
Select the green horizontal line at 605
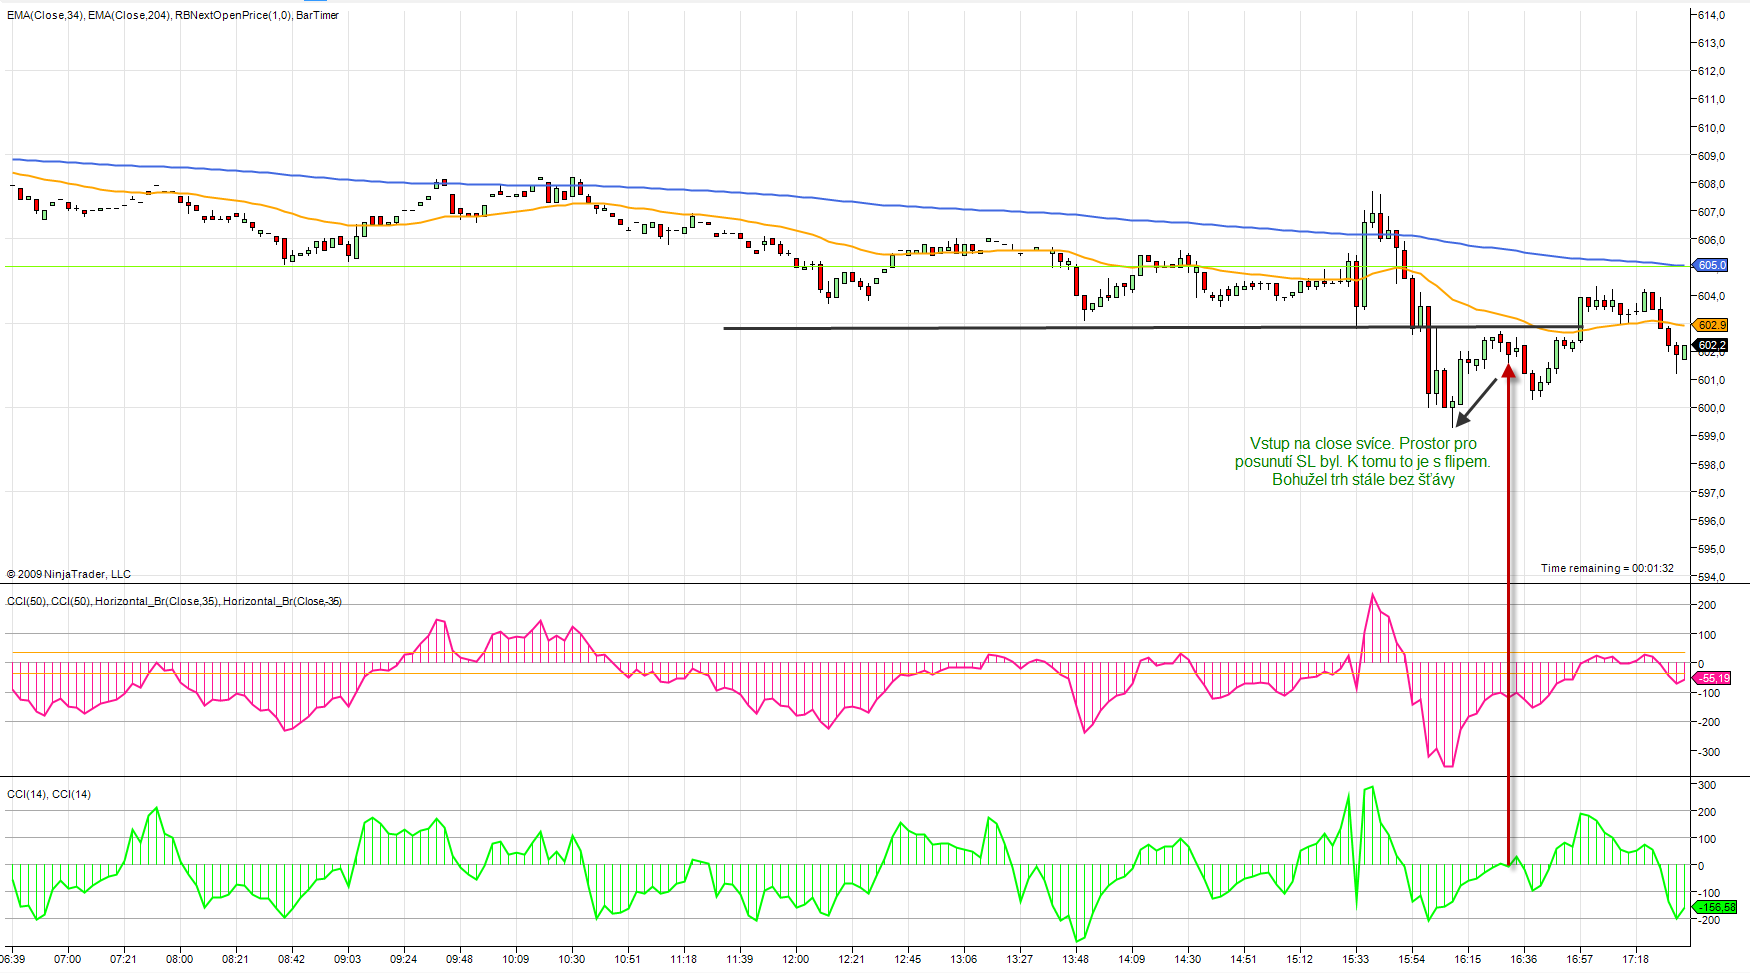coord(500,267)
